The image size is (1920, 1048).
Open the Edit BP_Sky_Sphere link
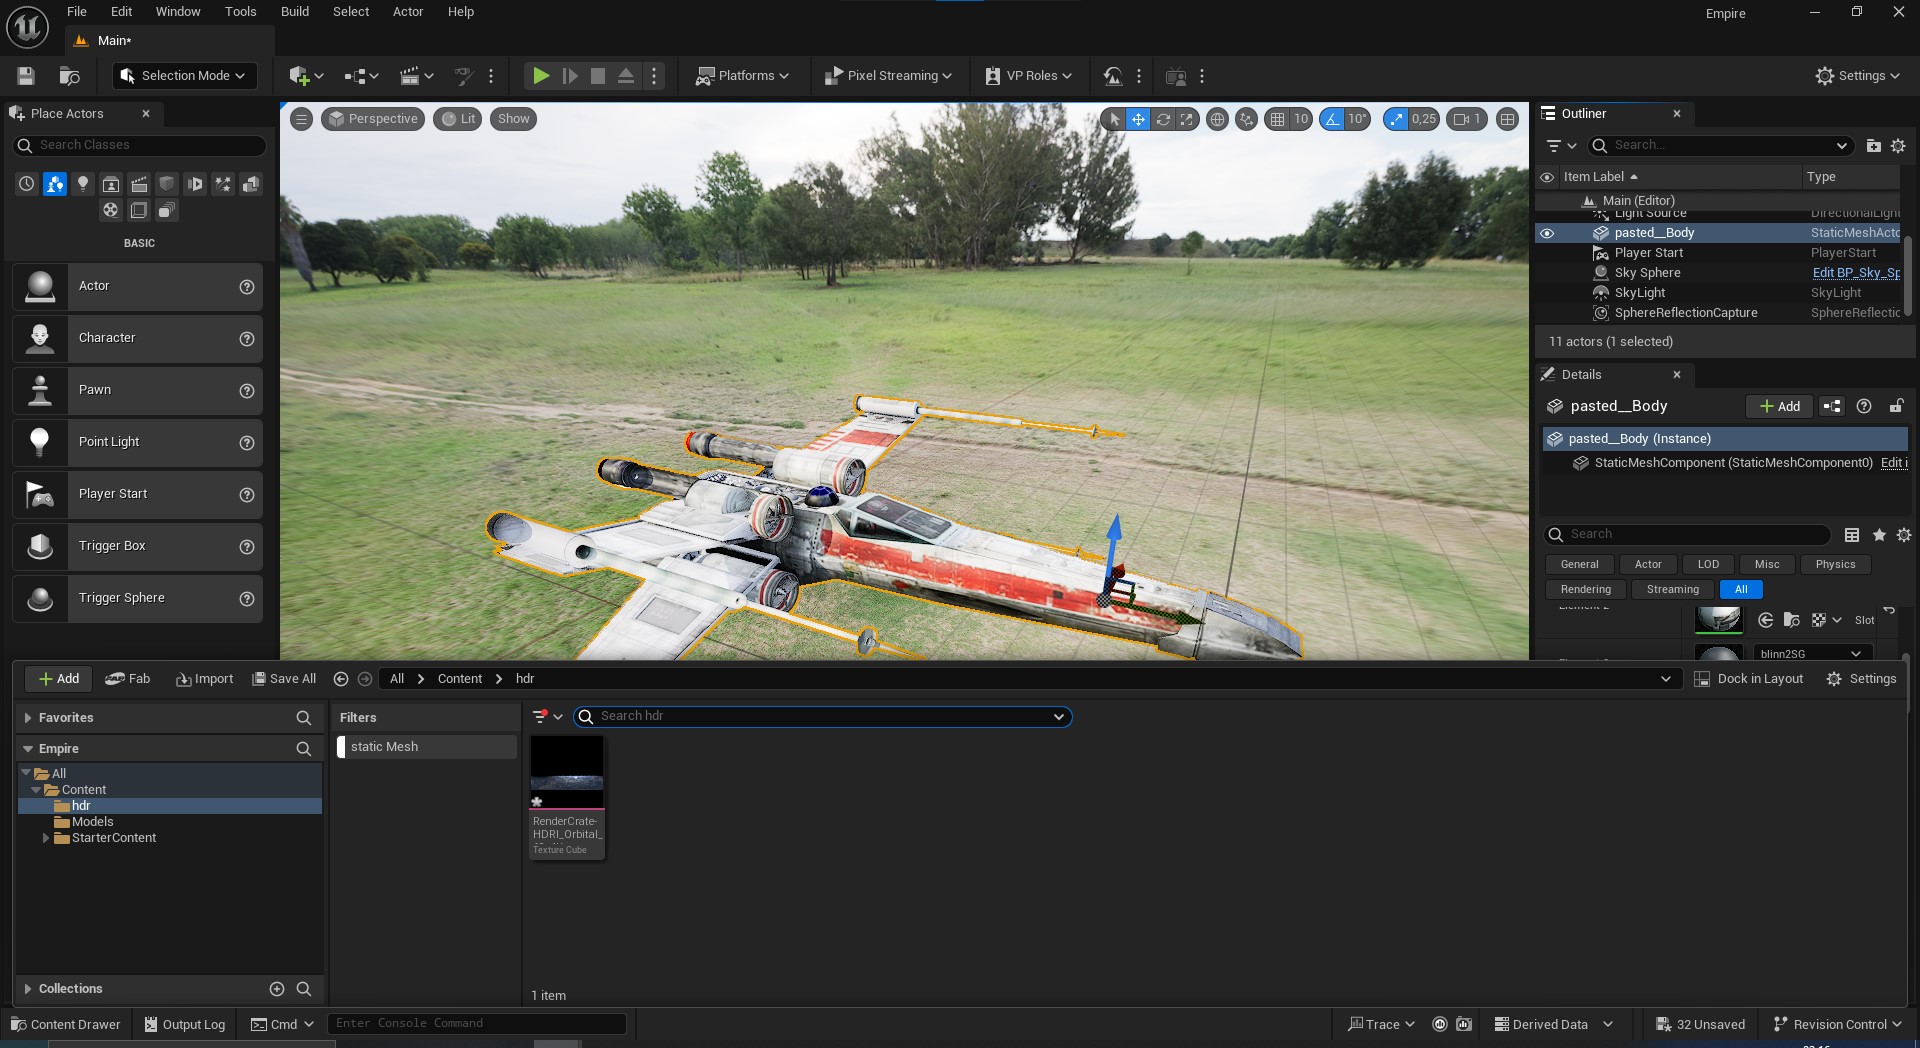(1856, 273)
